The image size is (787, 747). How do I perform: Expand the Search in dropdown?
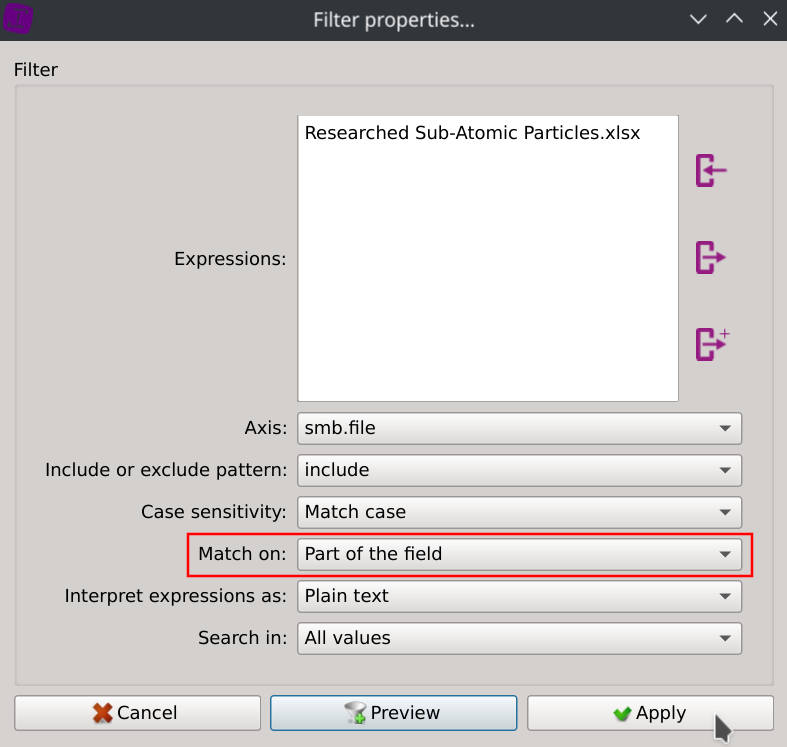point(519,638)
